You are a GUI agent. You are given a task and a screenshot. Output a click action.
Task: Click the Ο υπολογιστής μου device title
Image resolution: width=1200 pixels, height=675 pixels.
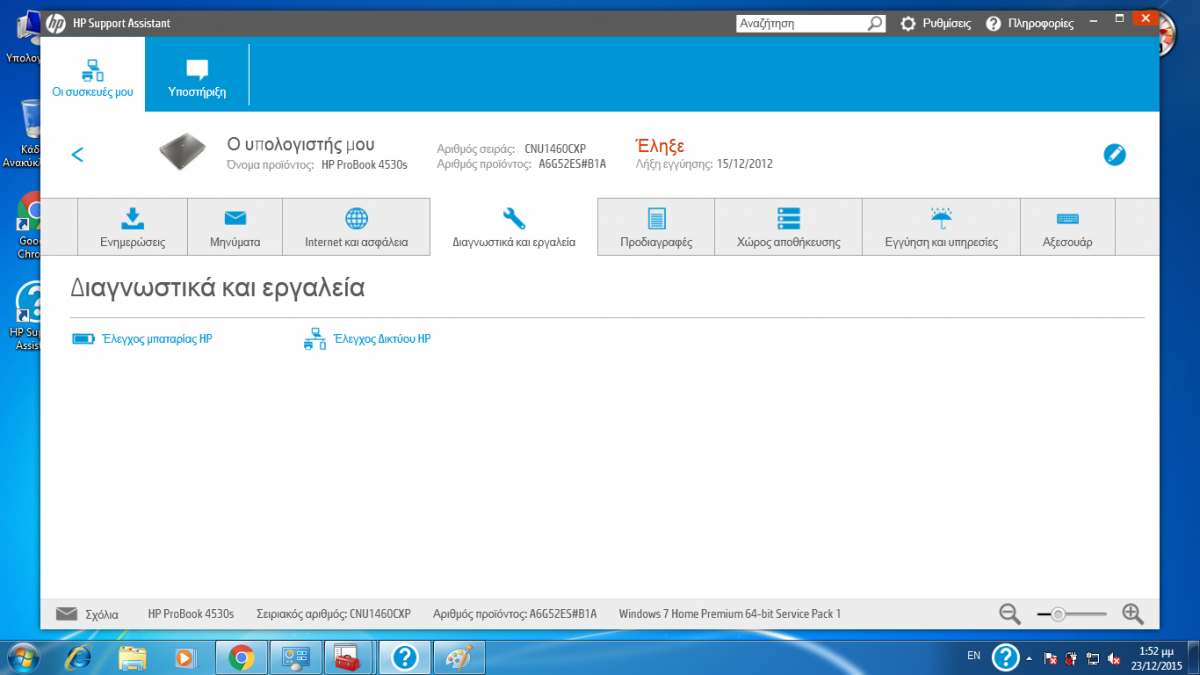pos(301,144)
